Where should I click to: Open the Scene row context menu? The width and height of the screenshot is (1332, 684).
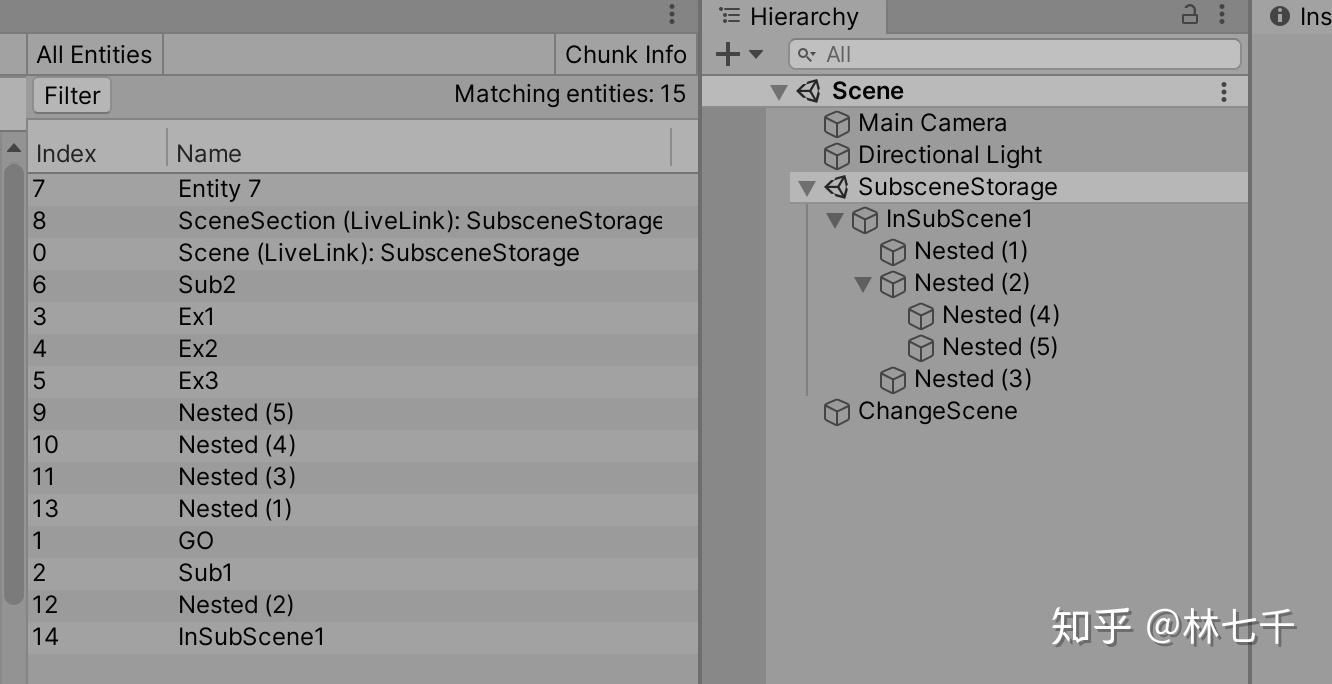click(x=1223, y=91)
